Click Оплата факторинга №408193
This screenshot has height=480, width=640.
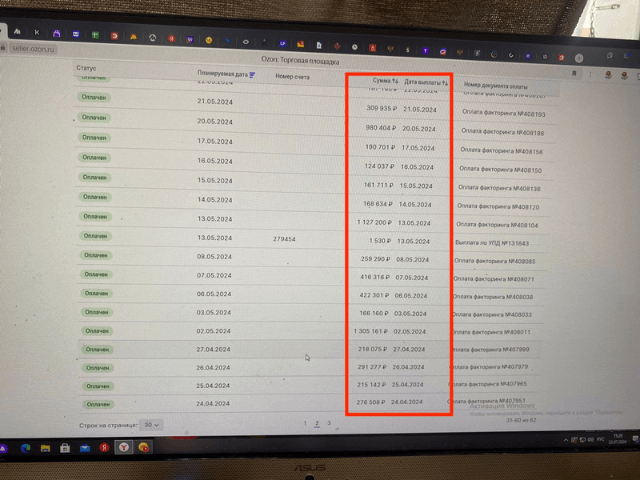point(504,113)
